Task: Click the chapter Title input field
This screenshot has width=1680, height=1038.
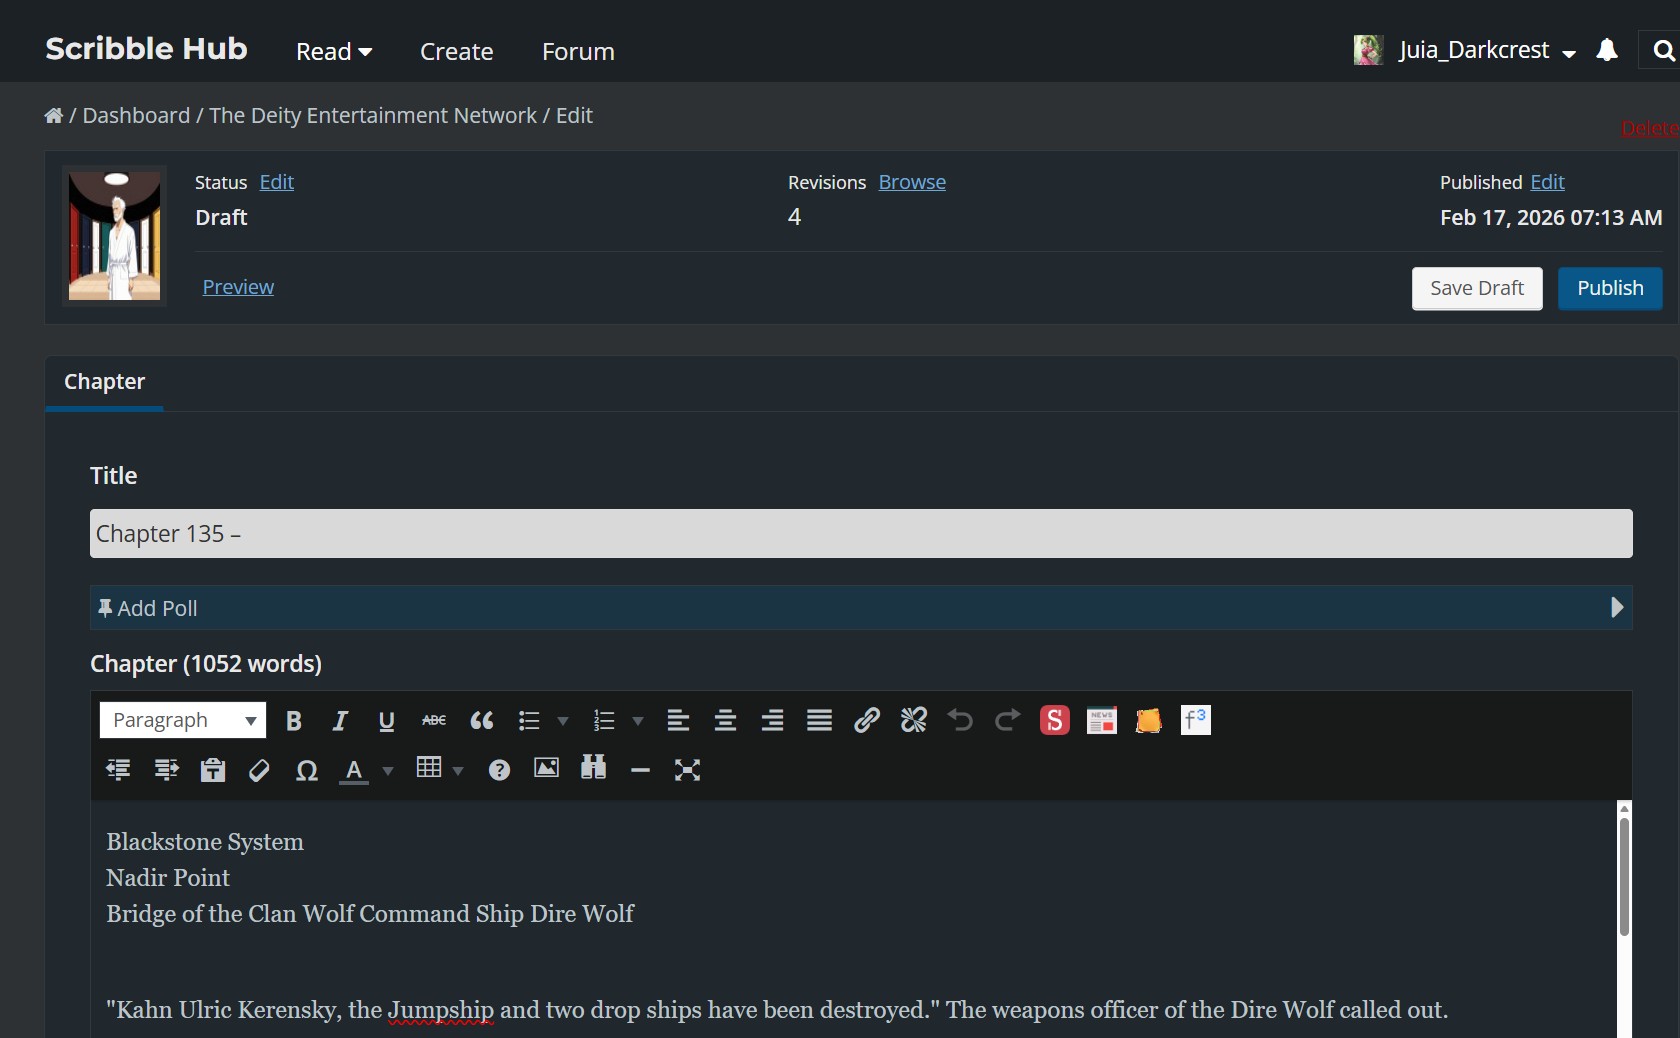Action: 860,534
